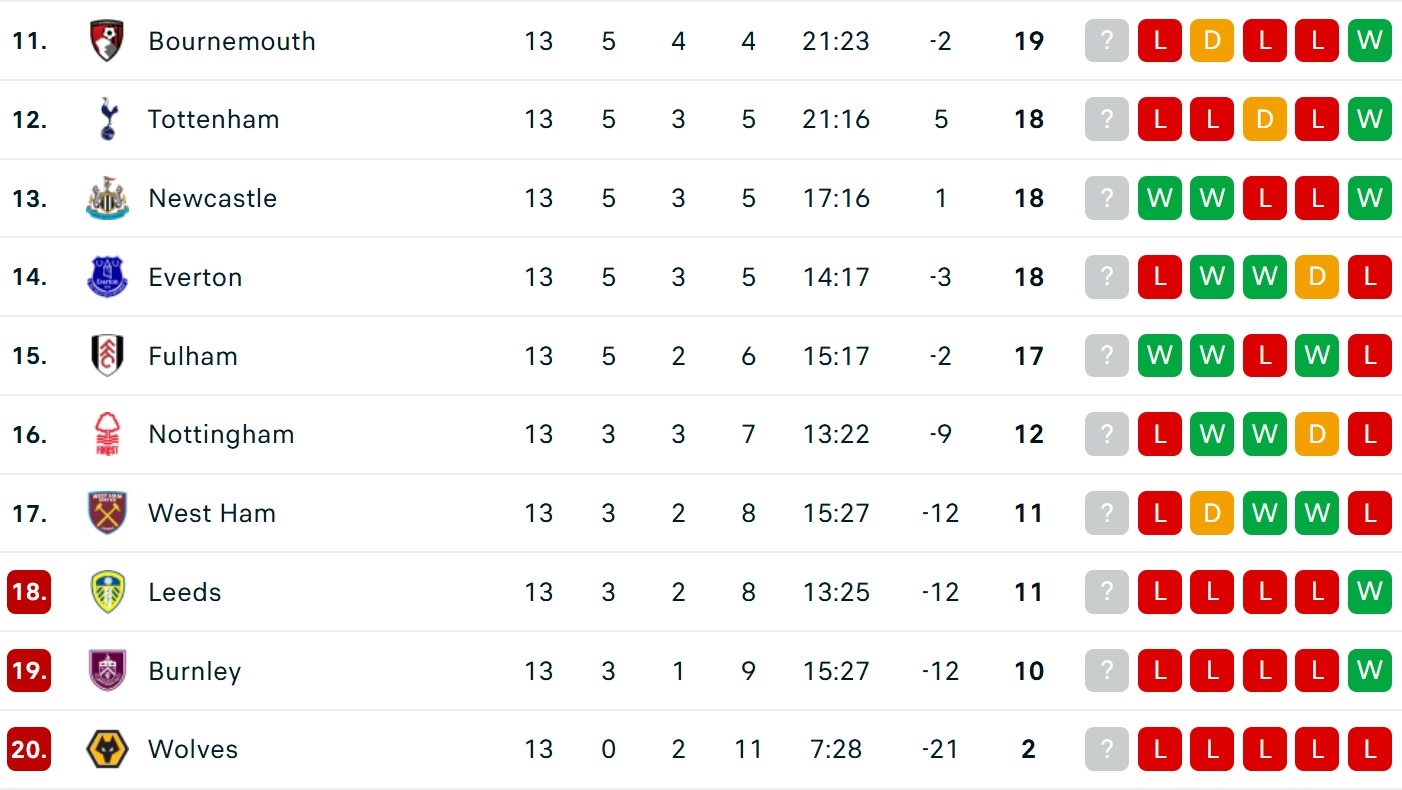Click the Newcastle club crest icon
The width and height of the screenshot is (1402, 790).
coord(107,198)
